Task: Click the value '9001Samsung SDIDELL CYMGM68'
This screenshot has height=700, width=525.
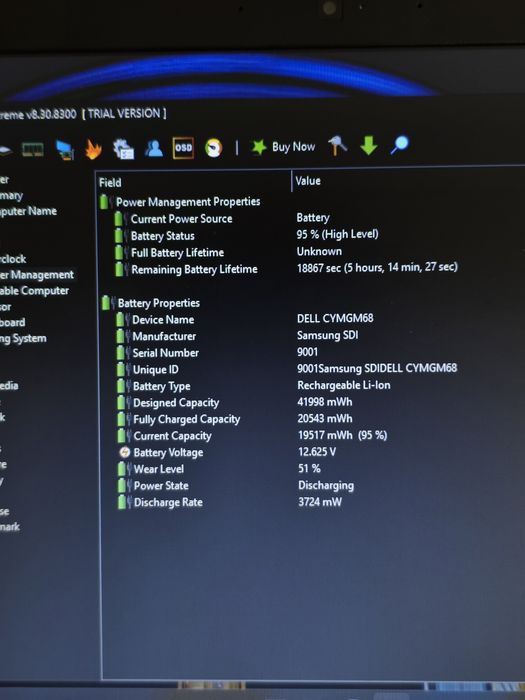Action: [x=377, y=368]
